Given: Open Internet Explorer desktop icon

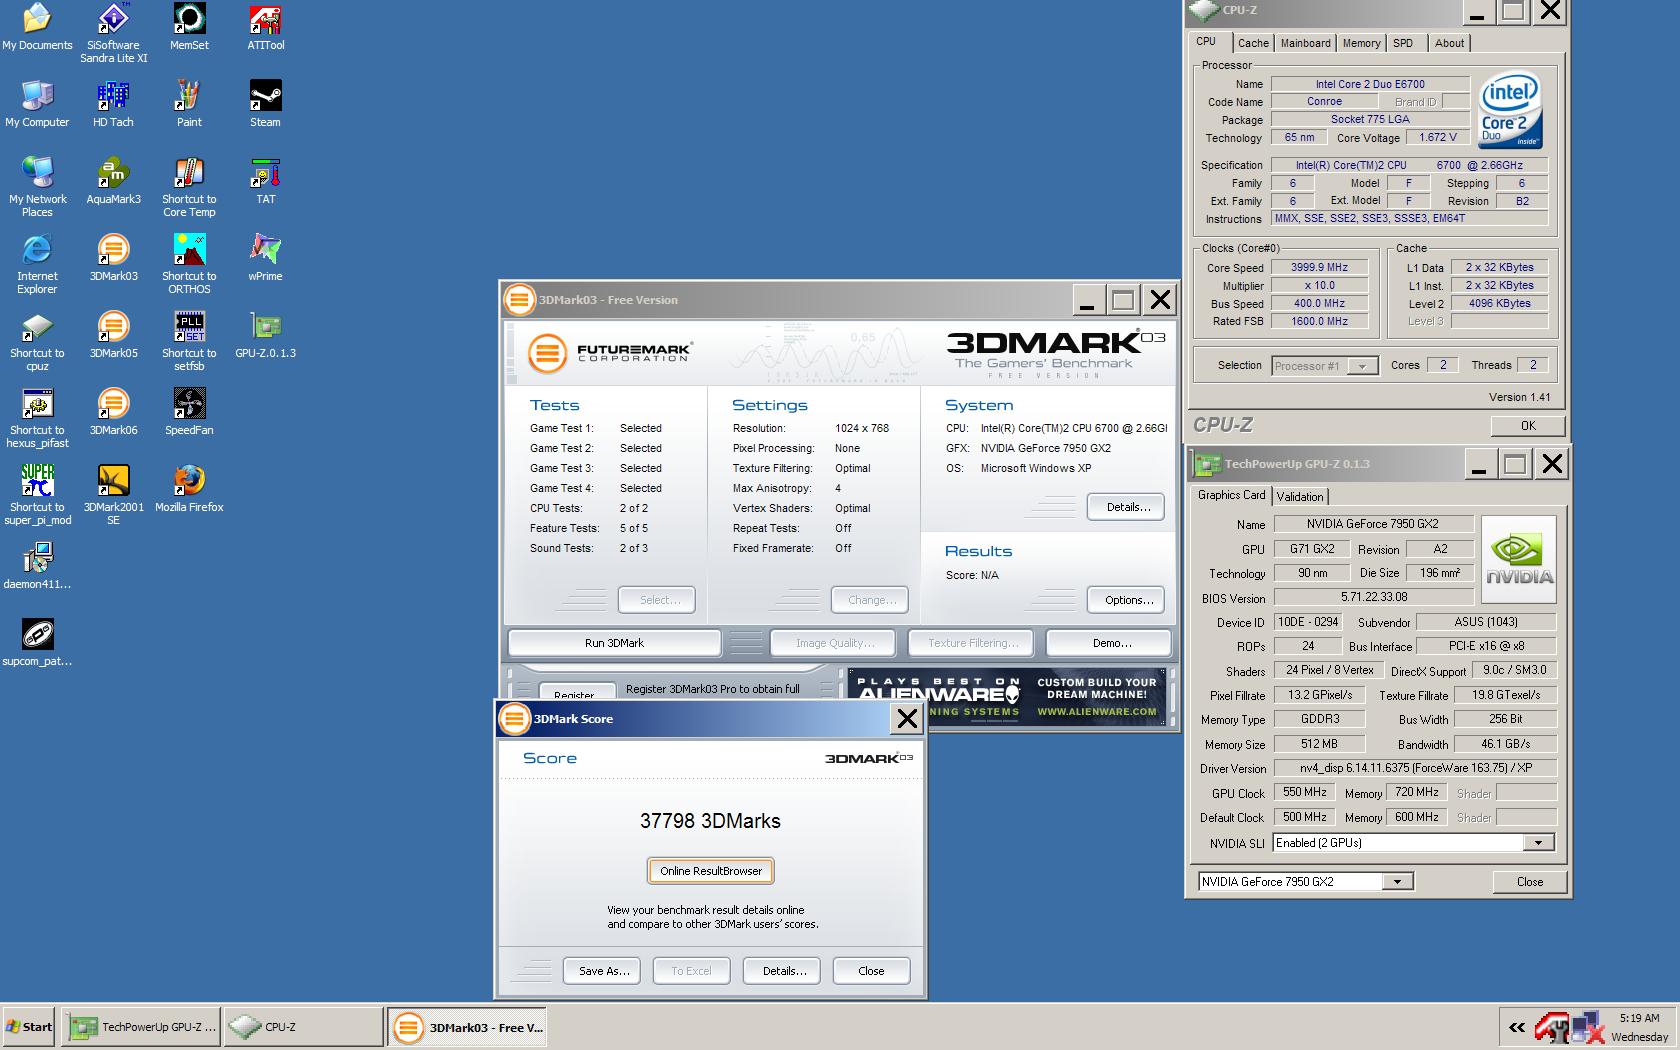Looking at the screenshot, I should click(37, 264).
